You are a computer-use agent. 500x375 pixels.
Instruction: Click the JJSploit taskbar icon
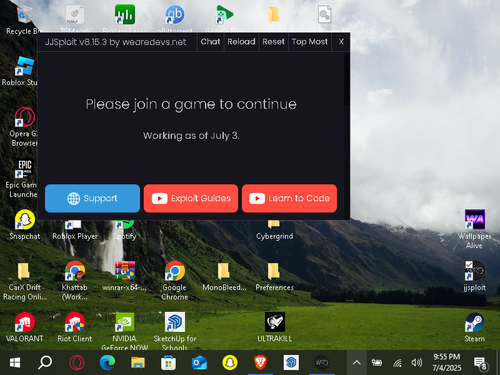tap(322, 363)
